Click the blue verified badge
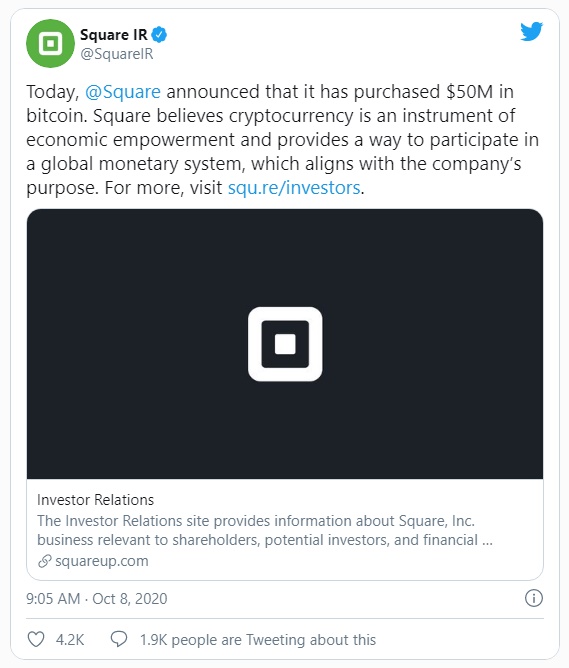Viewport: 569px width, 668px height. pos(159,35)
